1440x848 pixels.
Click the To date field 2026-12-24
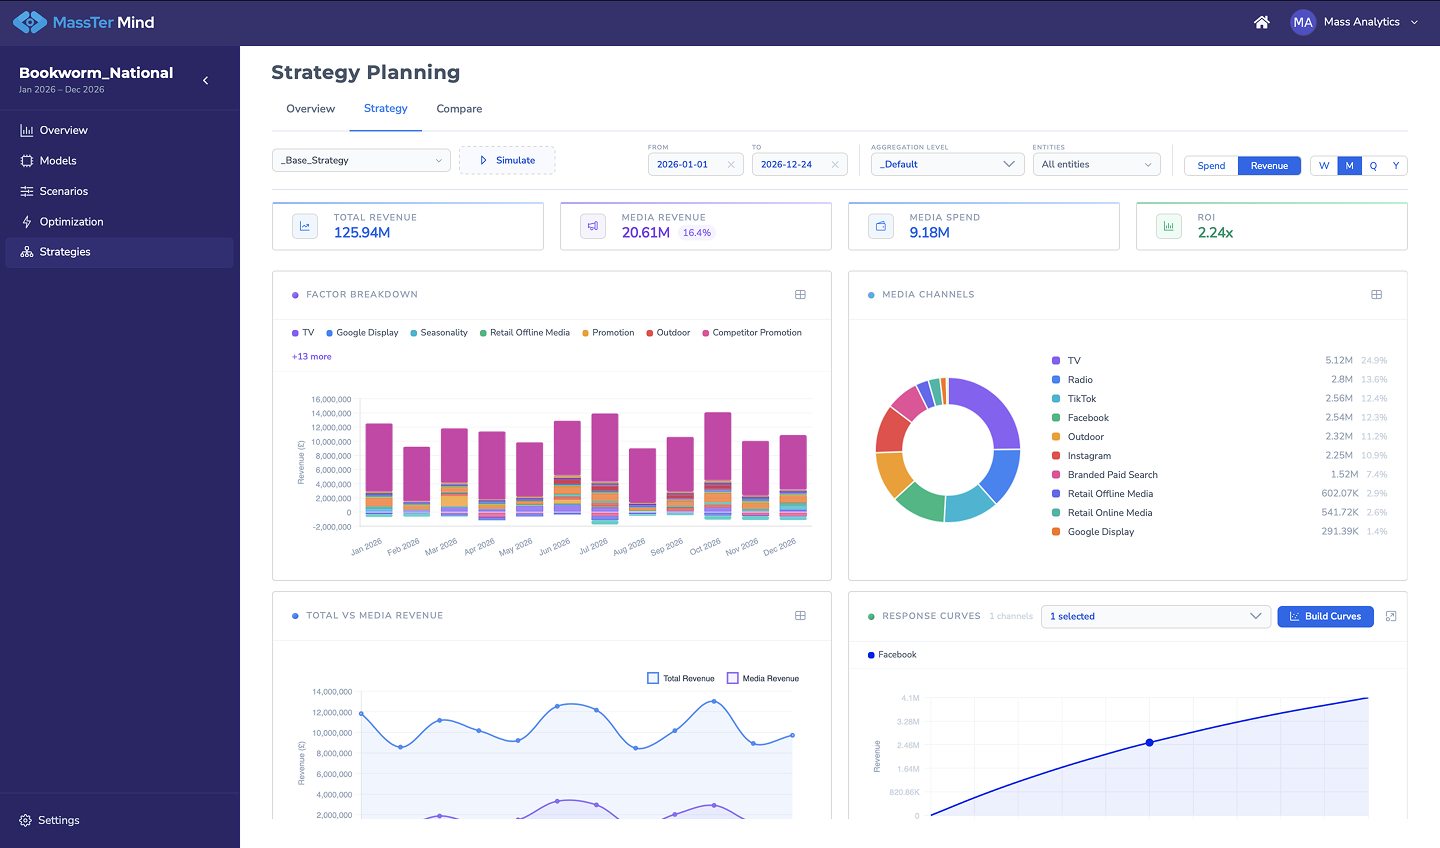[x=800, y=164]
